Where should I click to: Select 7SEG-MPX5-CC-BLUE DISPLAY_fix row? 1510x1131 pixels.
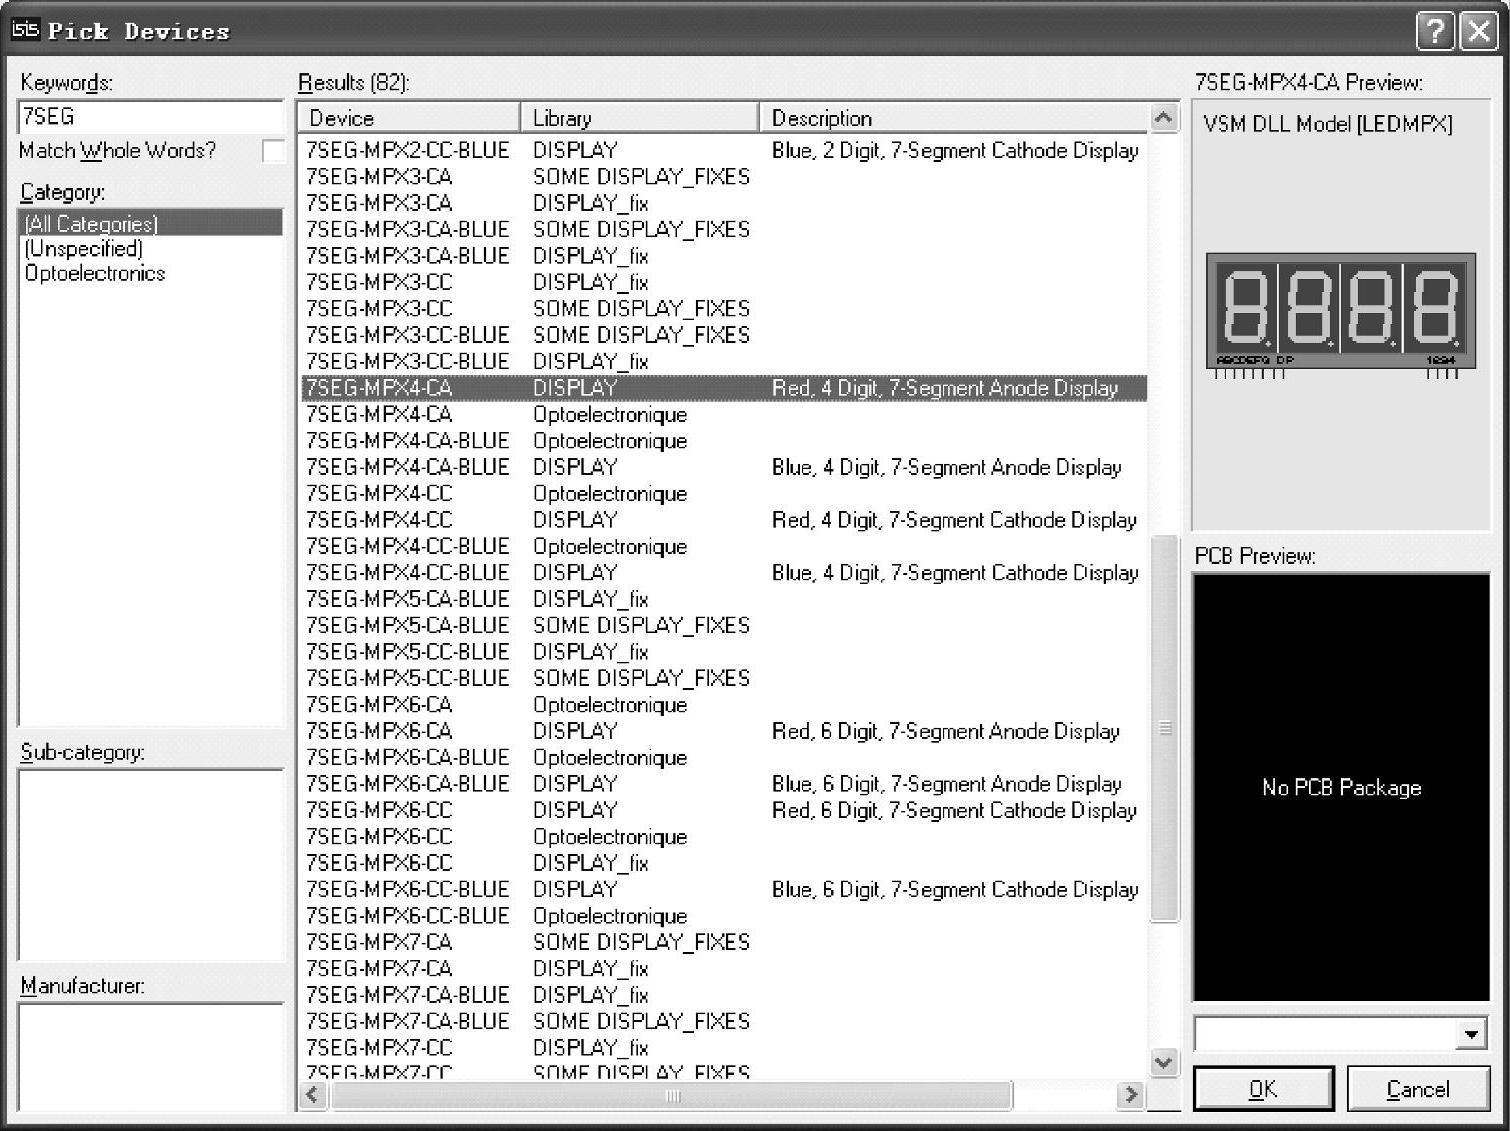click(724, 652)
